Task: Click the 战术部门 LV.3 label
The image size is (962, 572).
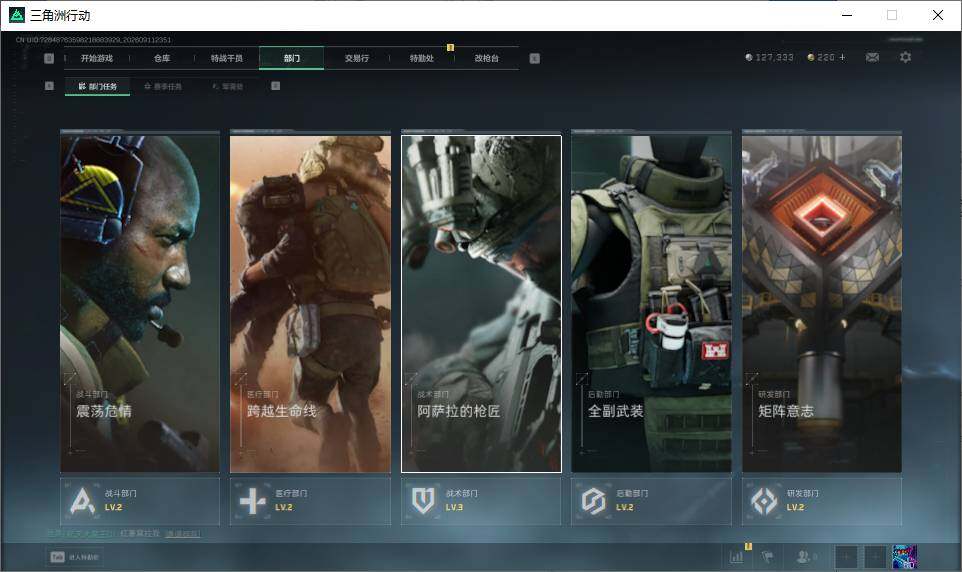Action: (455, 508)
